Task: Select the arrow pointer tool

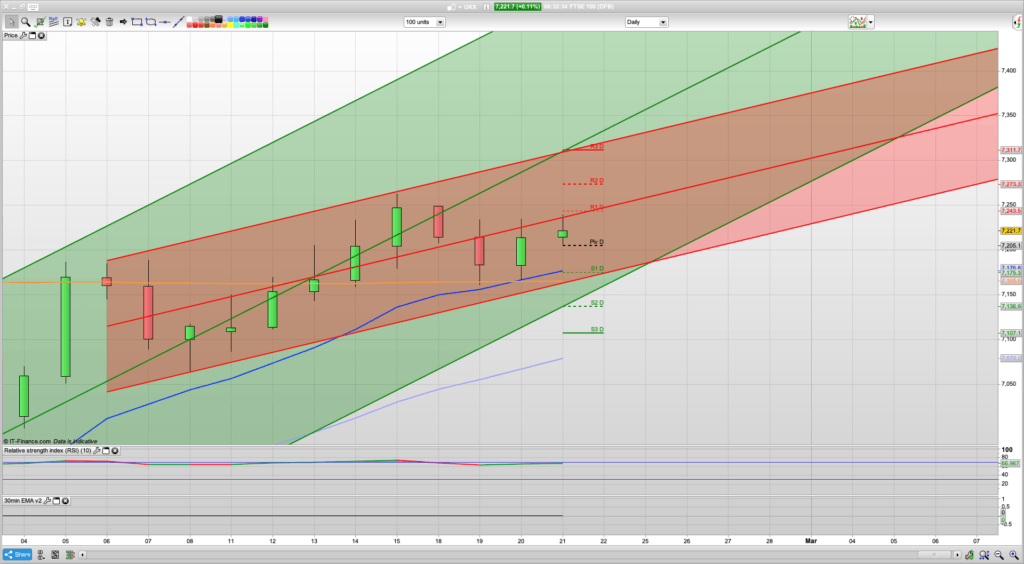Action: tap(10, 22)
